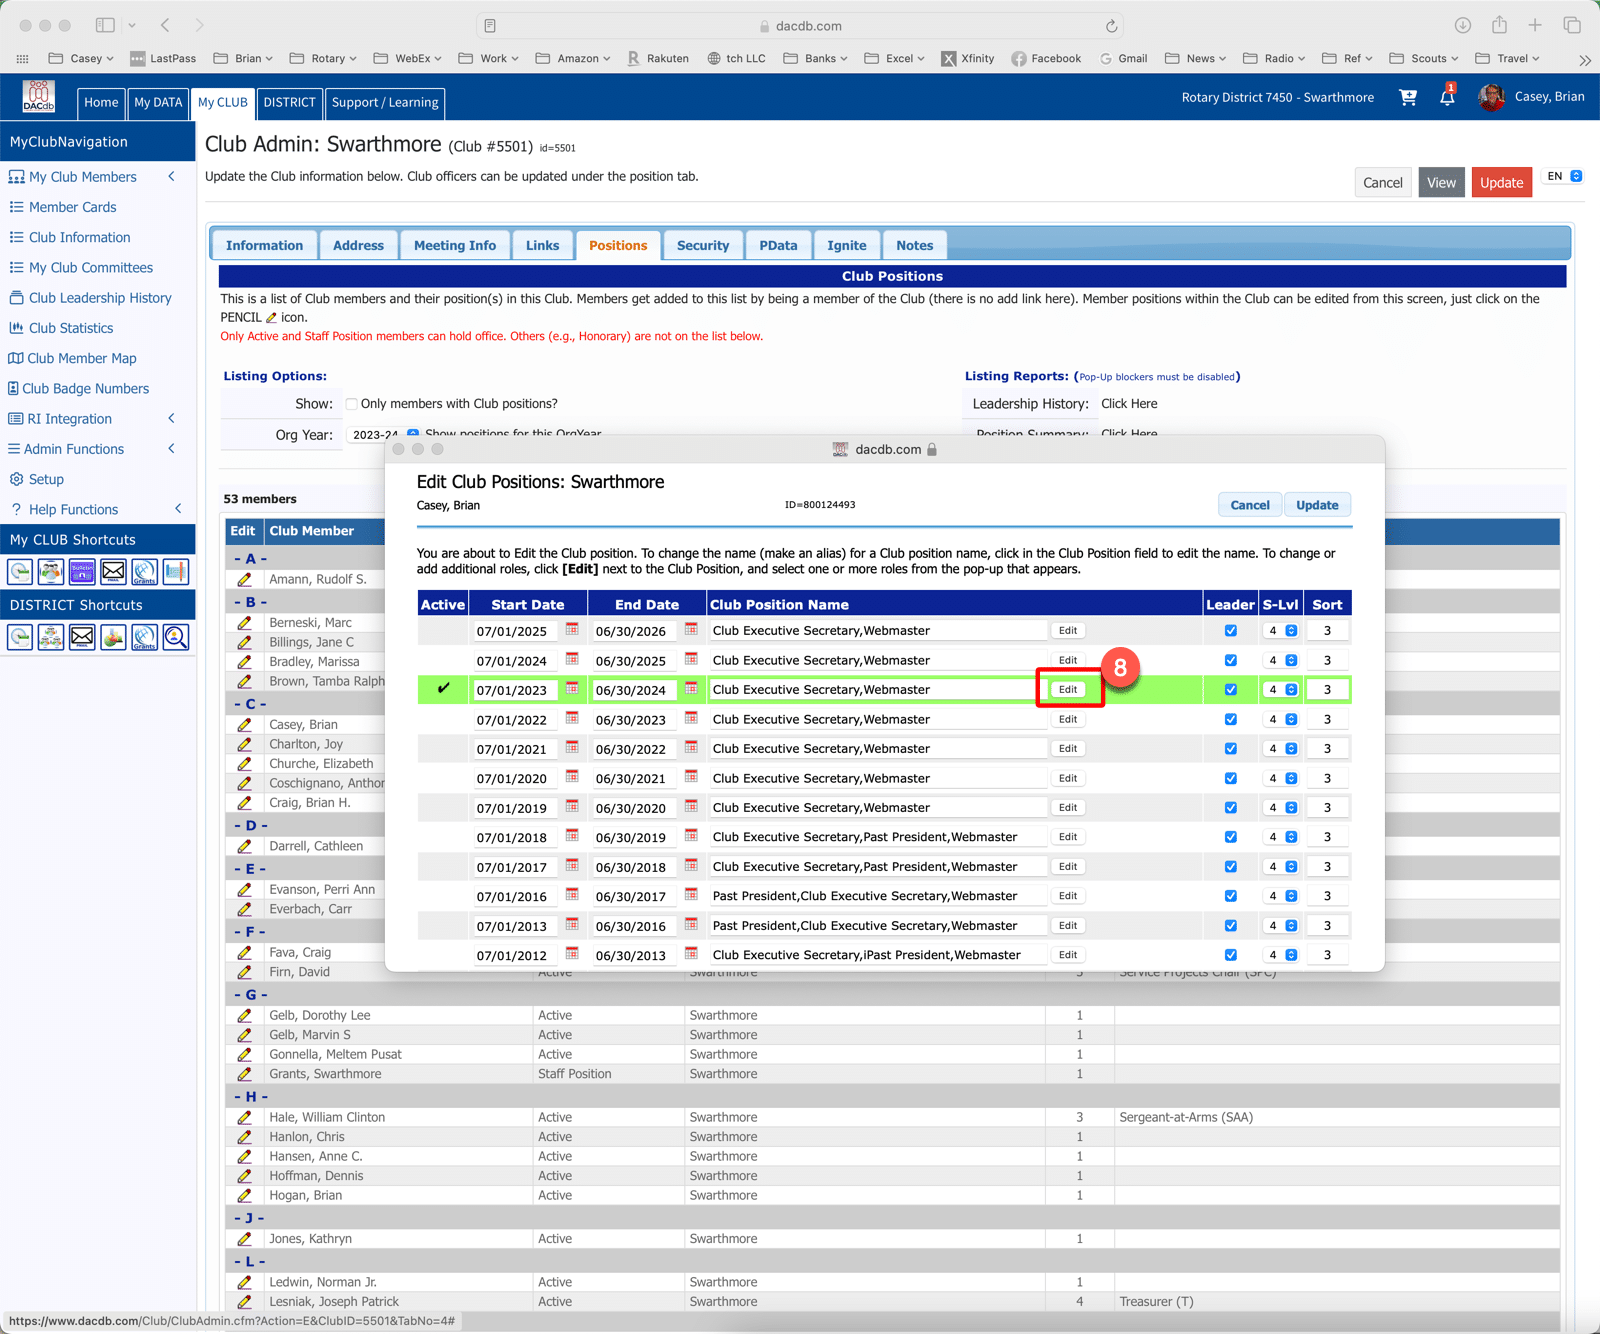Click Sort field for 07/01/2024 row
Image resolution: width=1600 pixels, height=1334 pixels.
(x=1327, y=660)
